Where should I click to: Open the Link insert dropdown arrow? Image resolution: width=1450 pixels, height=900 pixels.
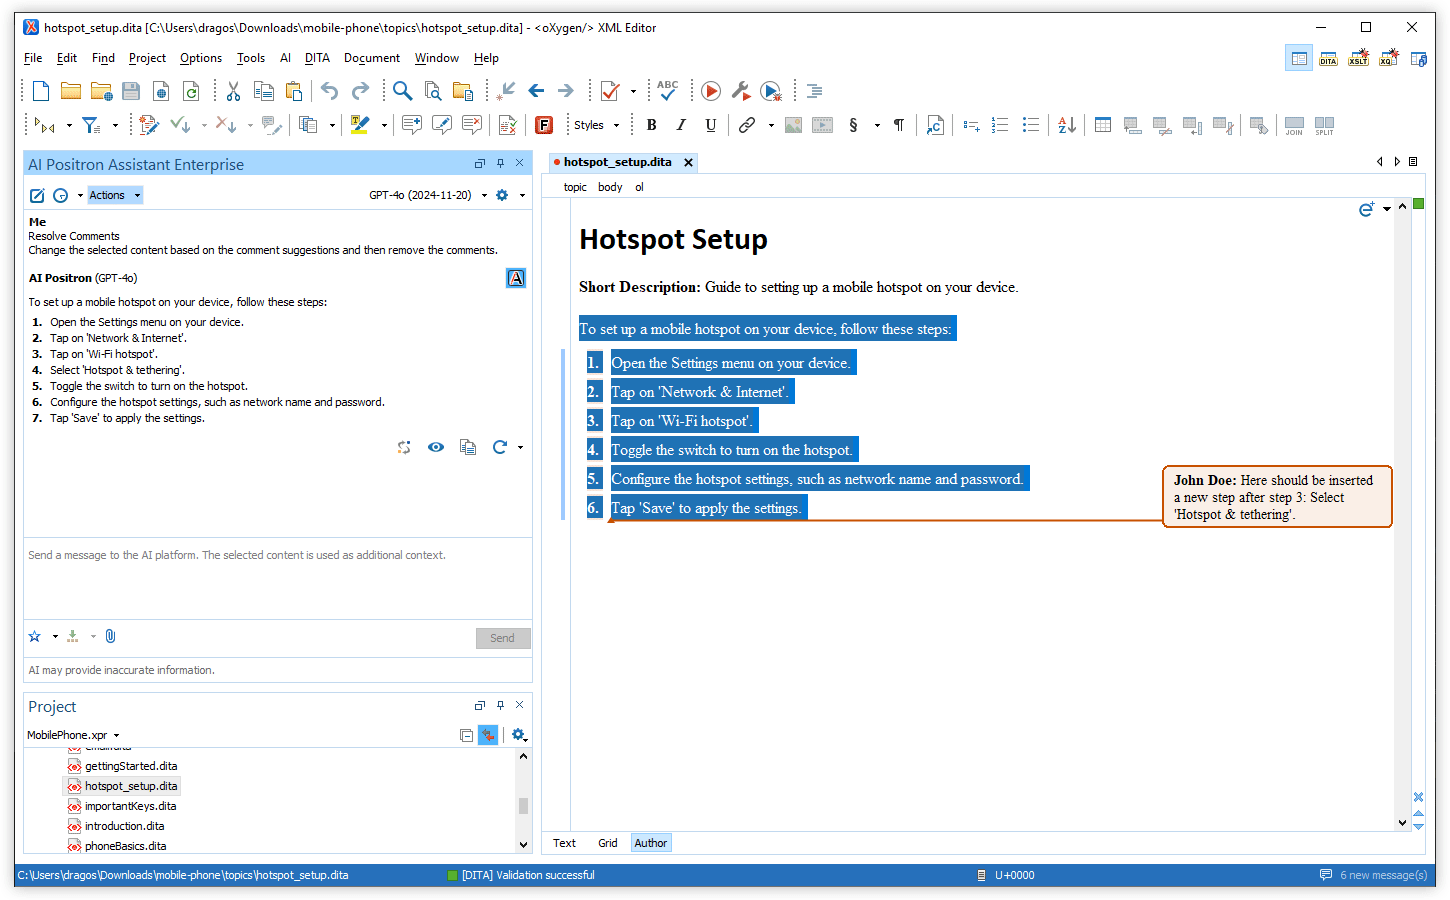[771, 125]
